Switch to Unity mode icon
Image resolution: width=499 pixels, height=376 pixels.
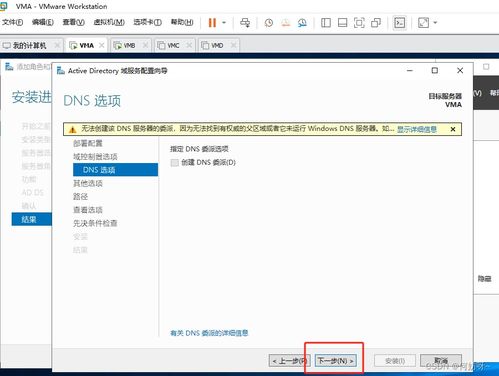click(376, 23)
